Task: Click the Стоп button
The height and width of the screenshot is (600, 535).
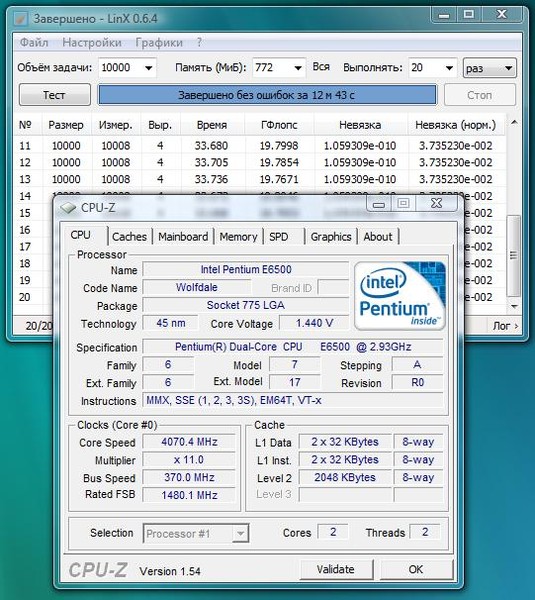Action: pos(480,95)
